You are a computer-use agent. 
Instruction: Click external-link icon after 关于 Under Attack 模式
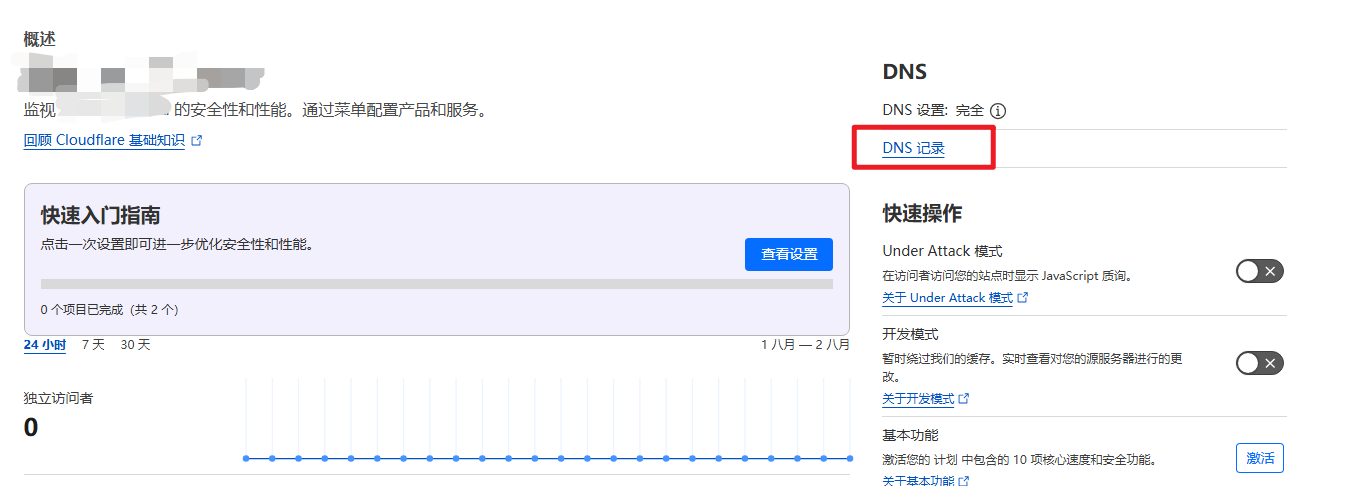1023,298
